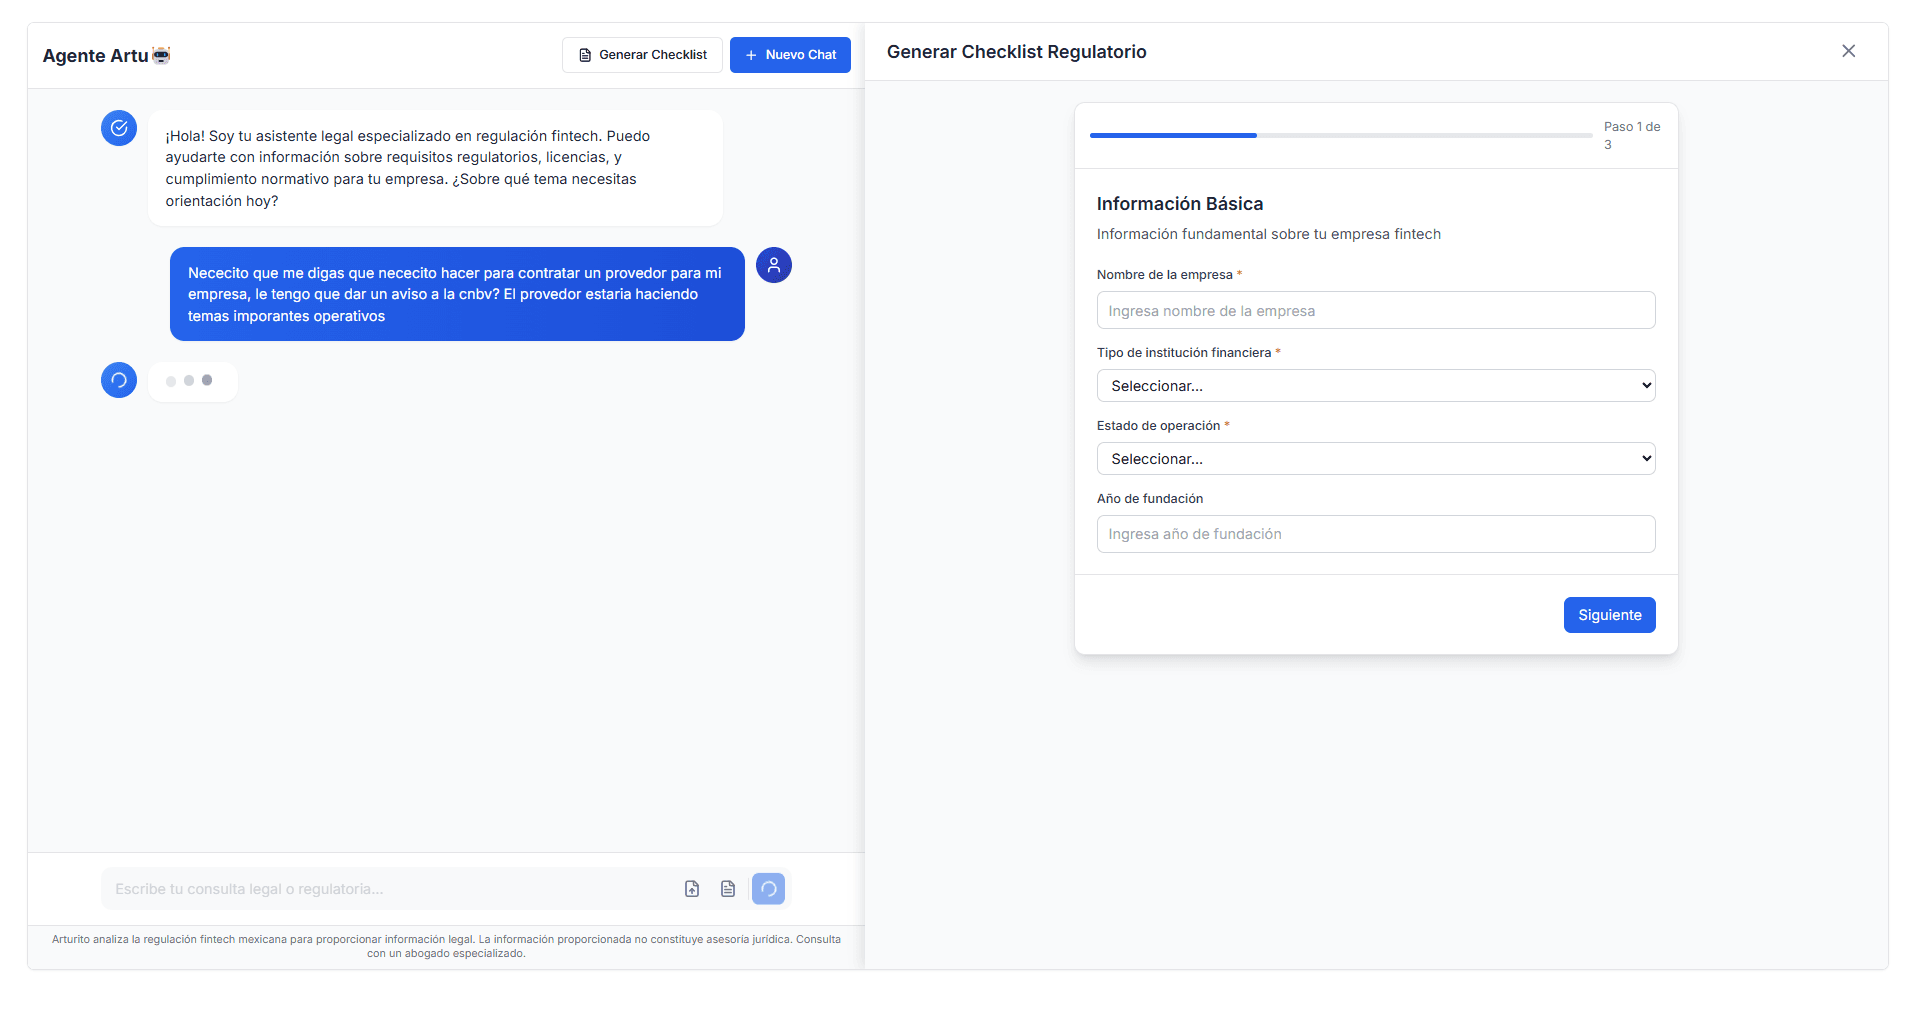This screenshot has height=1012, width=1916.
Task: Click the Nombre de la empresa field
Action: click(1376, 310)
